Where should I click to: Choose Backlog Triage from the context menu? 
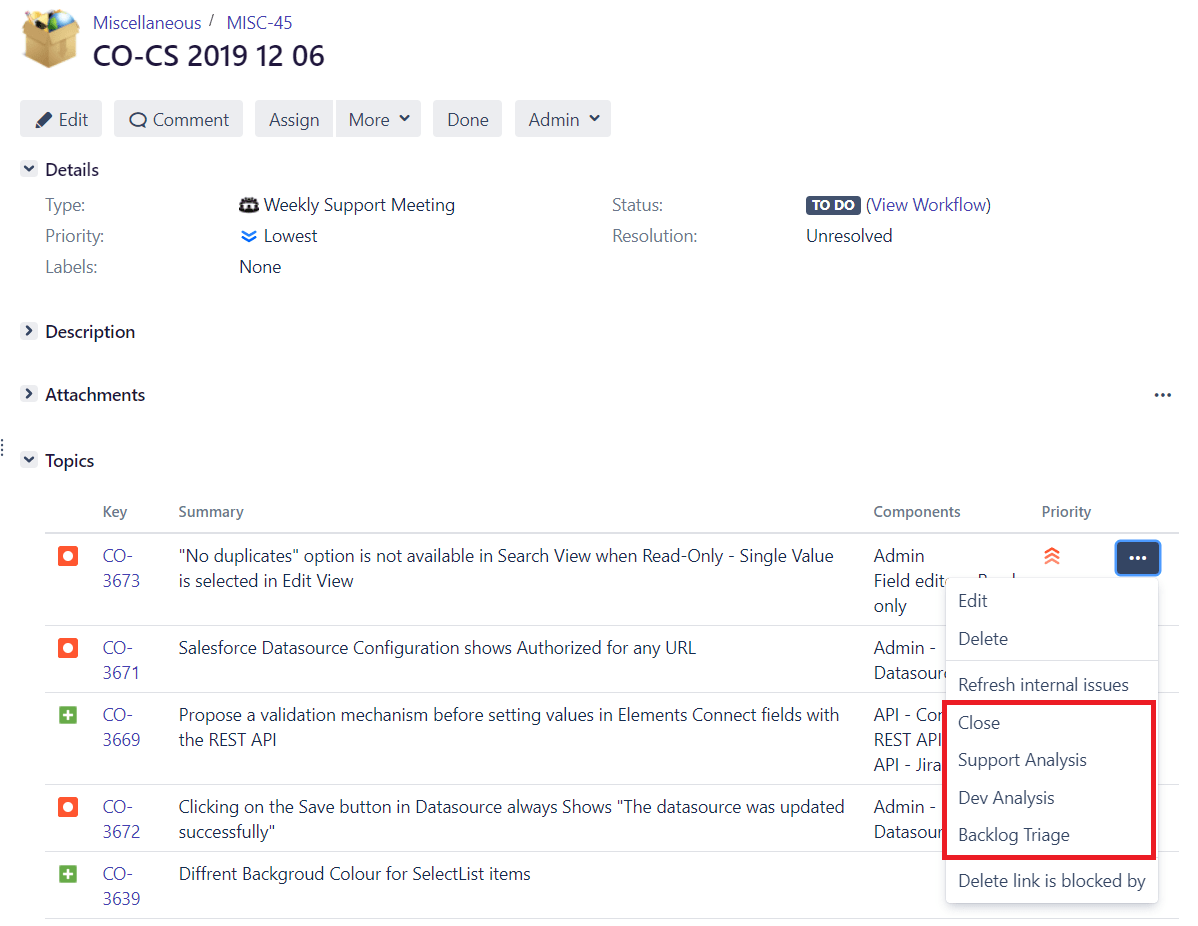tap(1013, 834)
